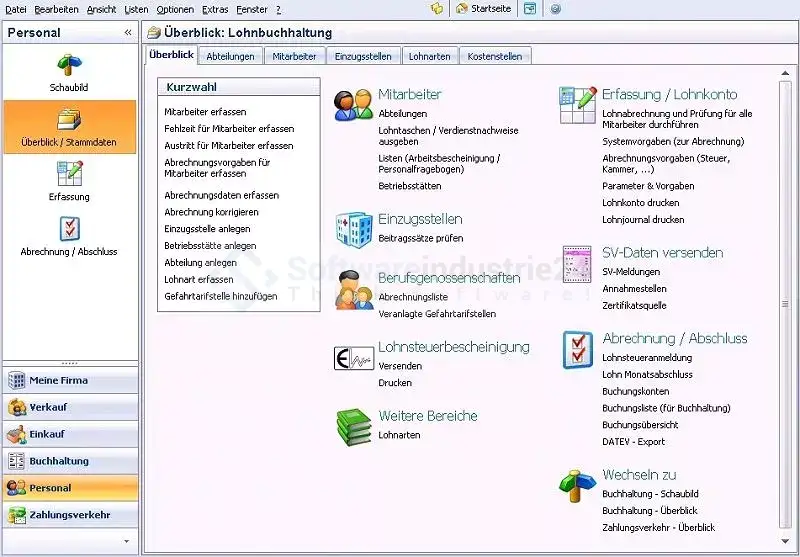Click the Weitere Bereiche books icon
Viewport: 800px width, 557px height.
pos(353,425)
